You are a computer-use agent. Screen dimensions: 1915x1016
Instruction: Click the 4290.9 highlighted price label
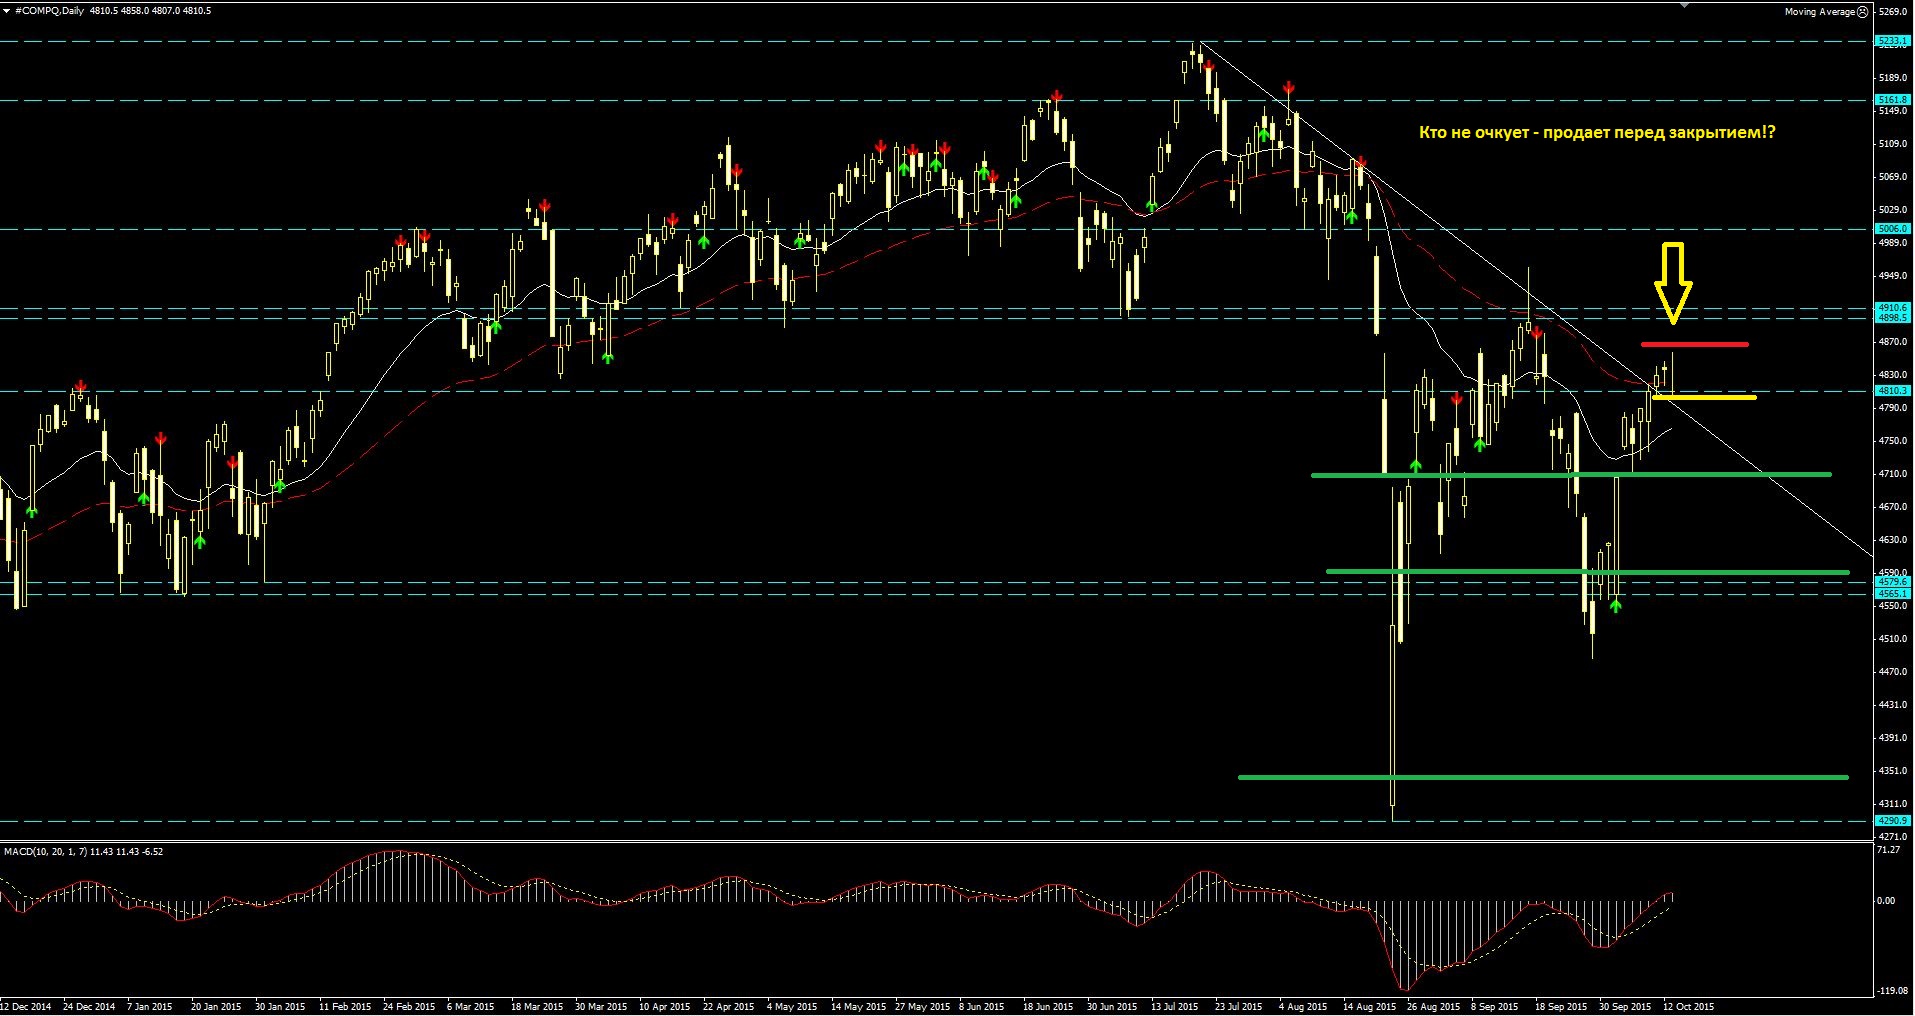(1893, 820)
